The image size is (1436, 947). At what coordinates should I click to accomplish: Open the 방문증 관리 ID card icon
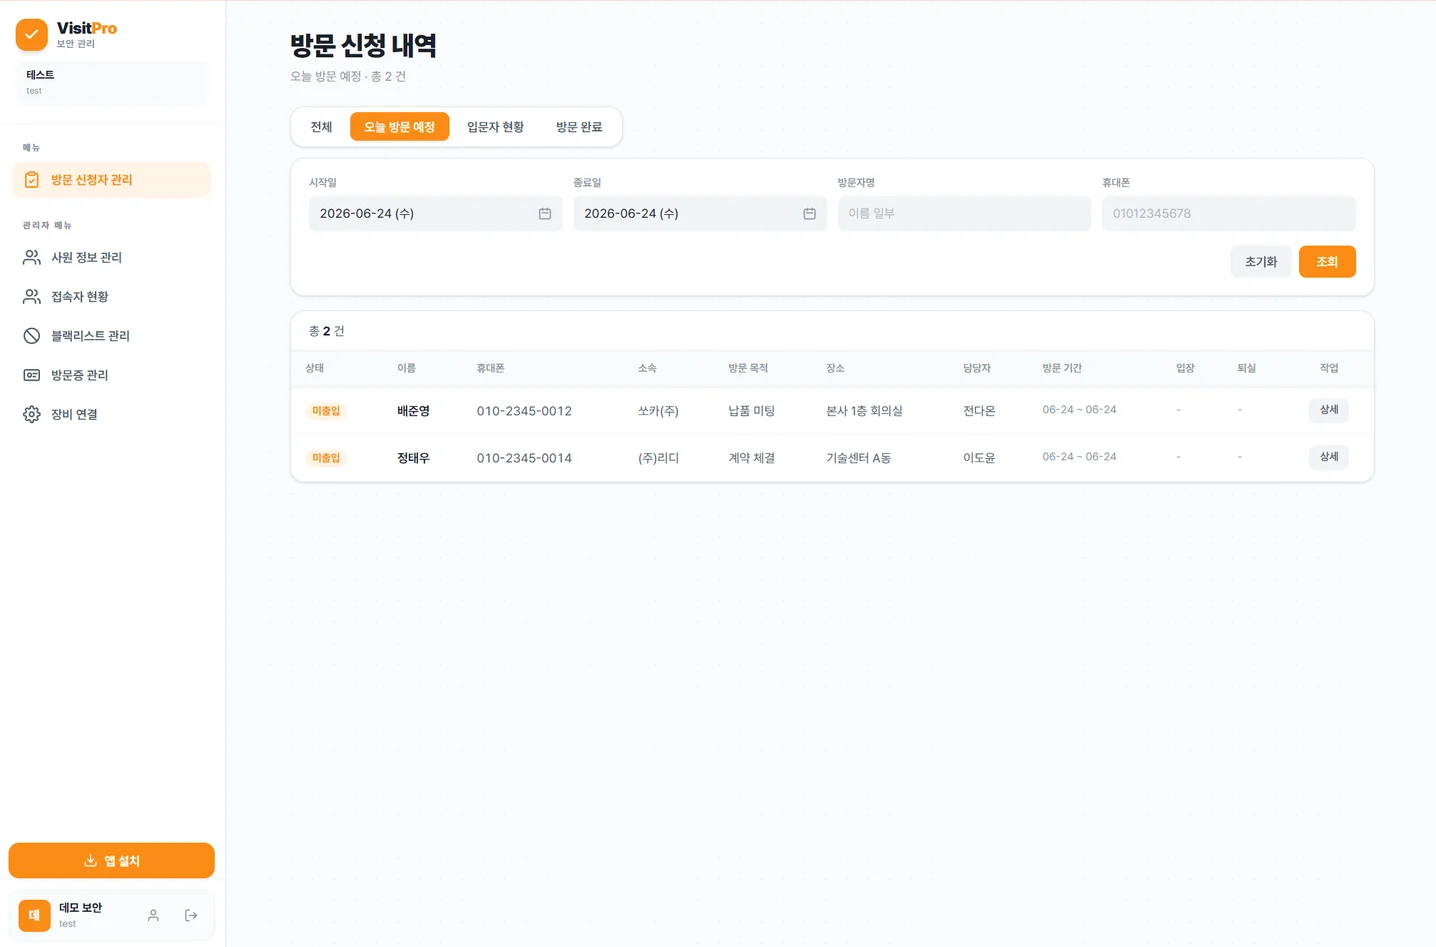click(x=32, y=375)
